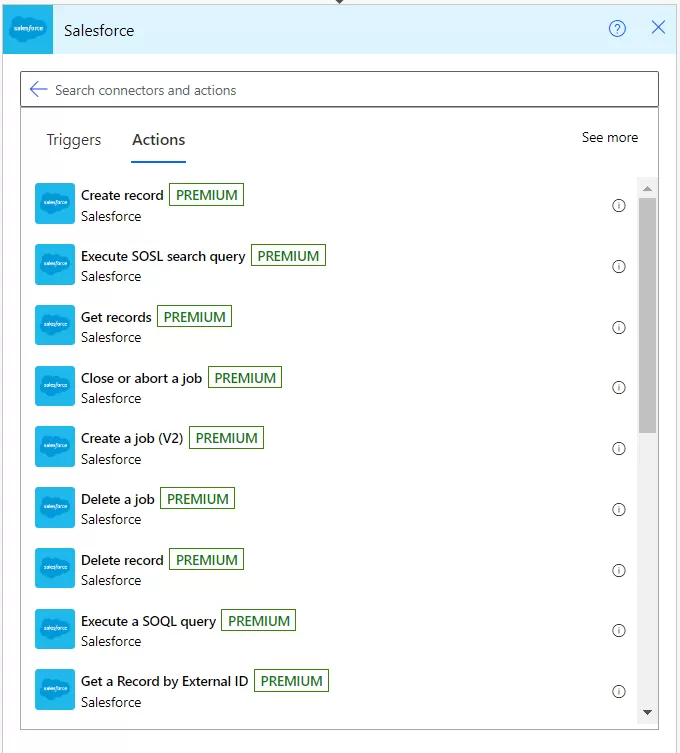Viewport: 680px width, 753px height.
Task: Open info for Create record action
Action: 618,206
